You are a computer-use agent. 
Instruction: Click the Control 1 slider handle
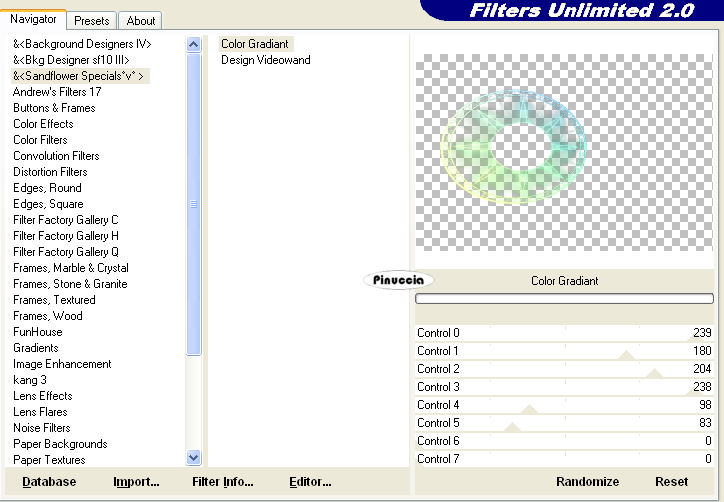[627, 355]
